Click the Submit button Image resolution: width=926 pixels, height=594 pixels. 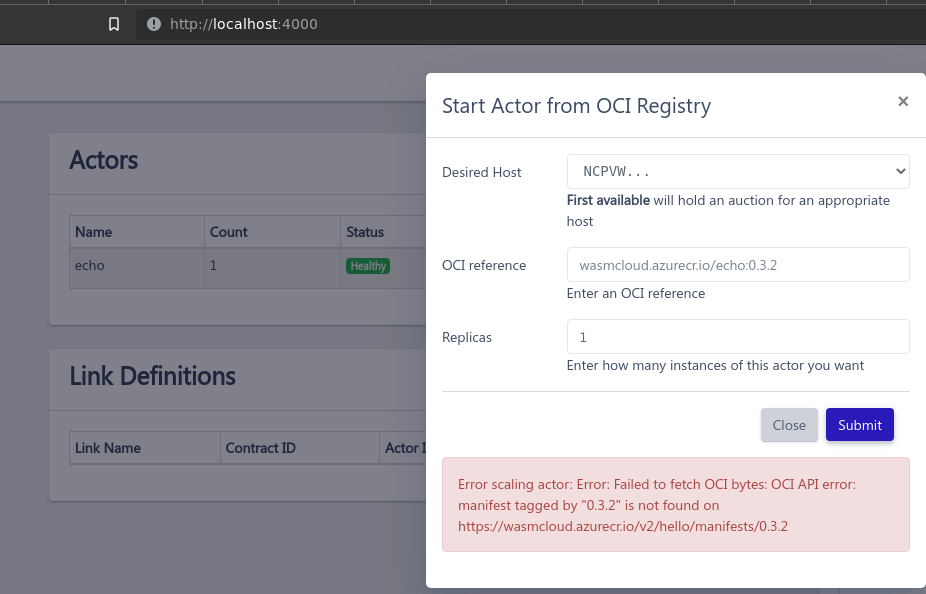click(x=859, y=425)
